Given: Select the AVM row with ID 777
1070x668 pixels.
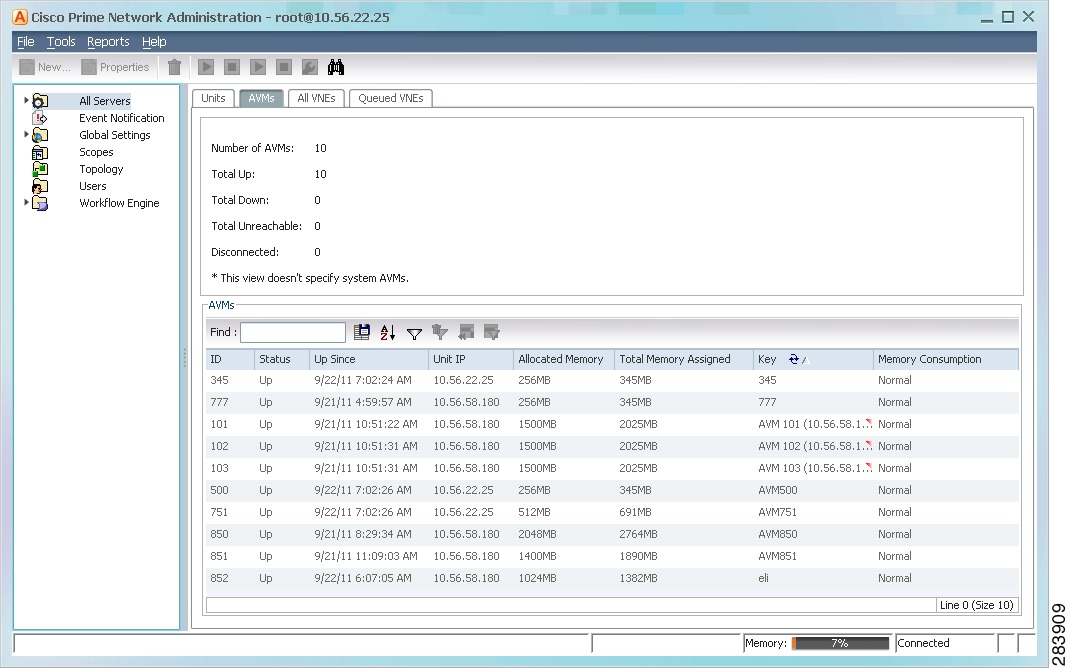Looking at the screenshot, I should coord(612,402).
